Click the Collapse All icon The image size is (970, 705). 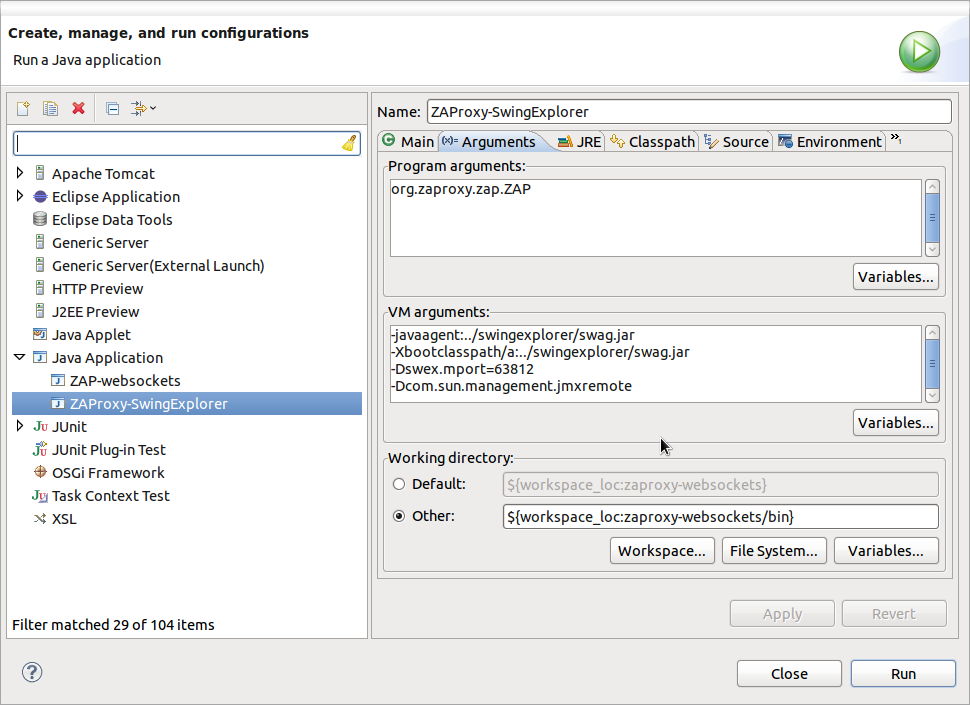click(x=113, y=109)
